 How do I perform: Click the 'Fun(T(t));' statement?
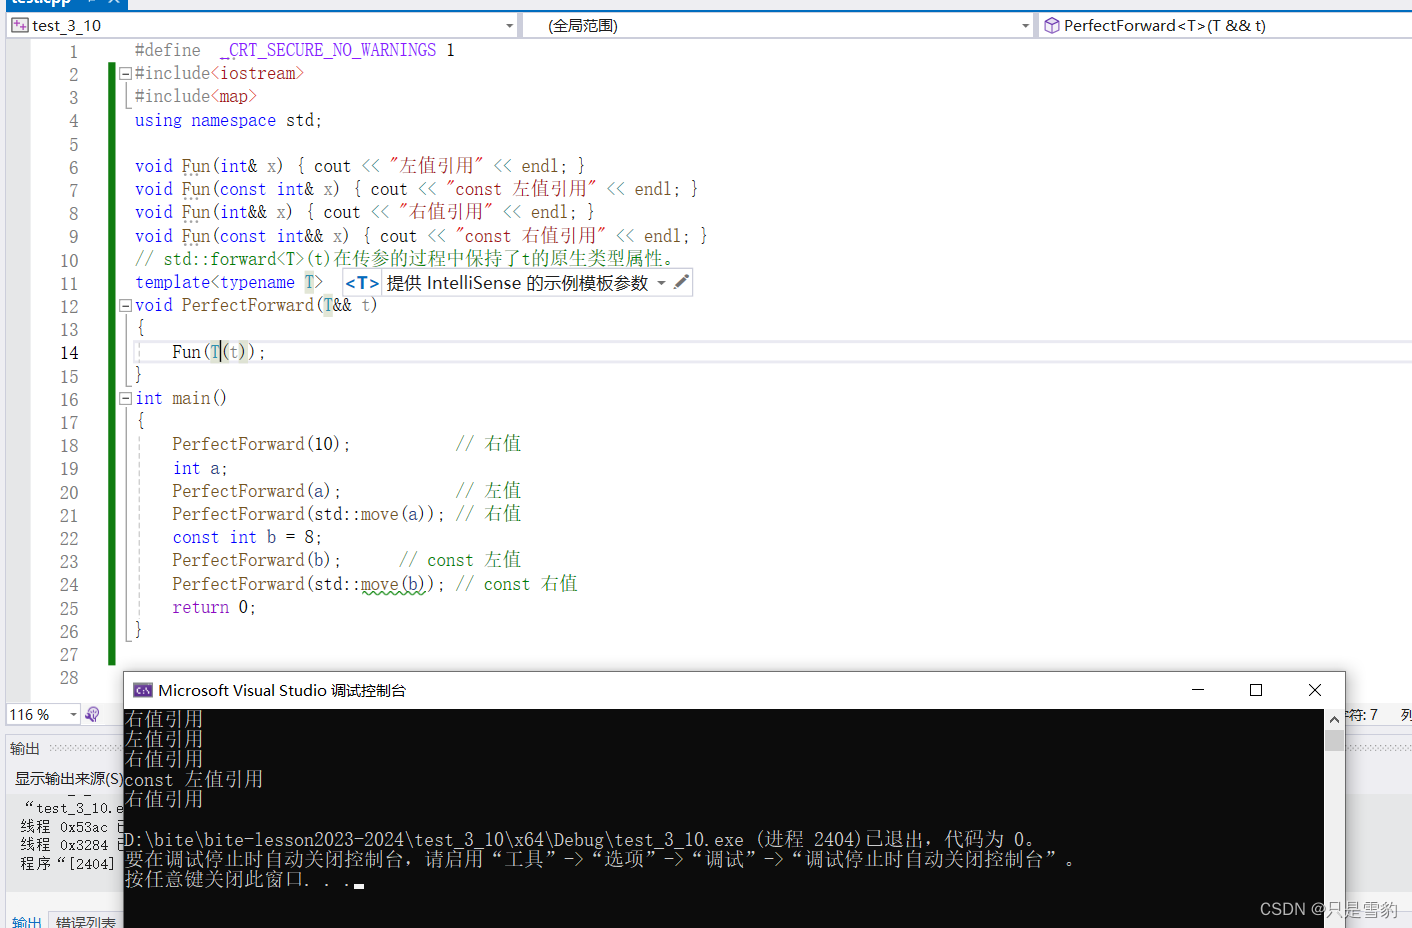219,352
